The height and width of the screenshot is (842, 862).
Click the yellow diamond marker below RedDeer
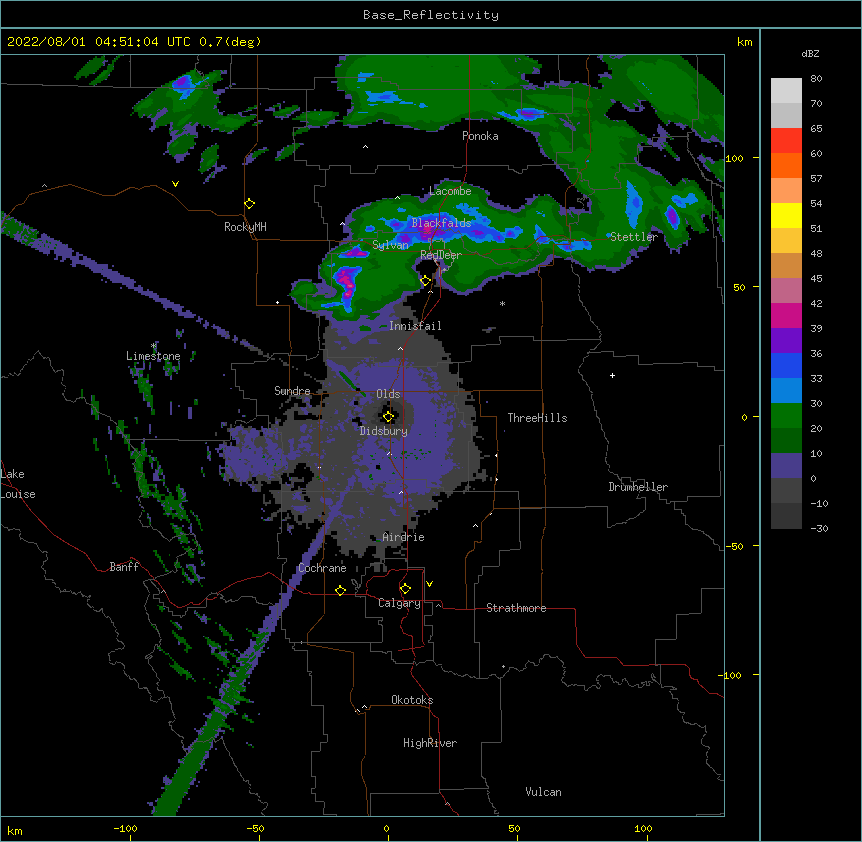point(426,281)
